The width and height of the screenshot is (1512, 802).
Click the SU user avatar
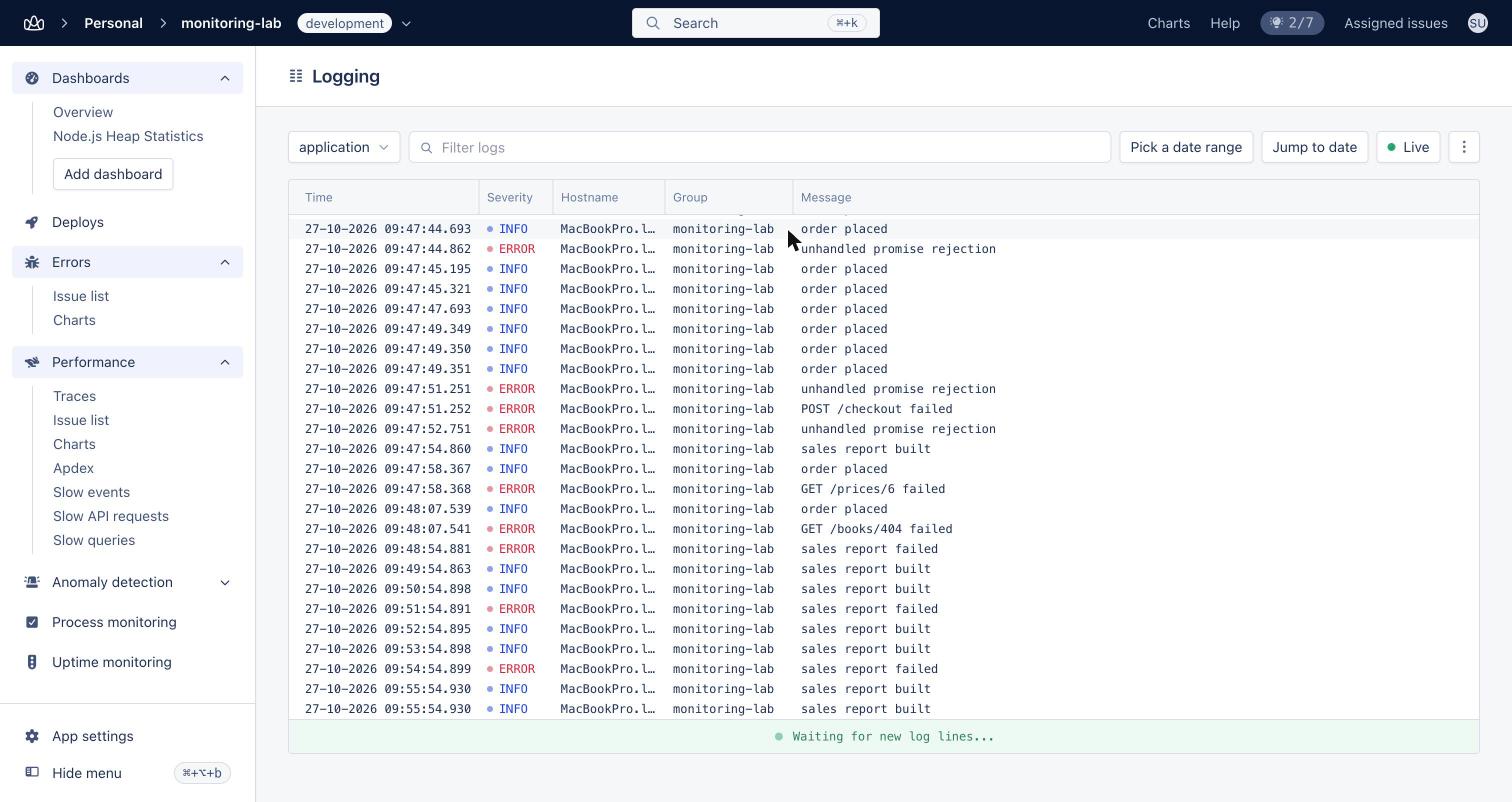(1477, 23)
